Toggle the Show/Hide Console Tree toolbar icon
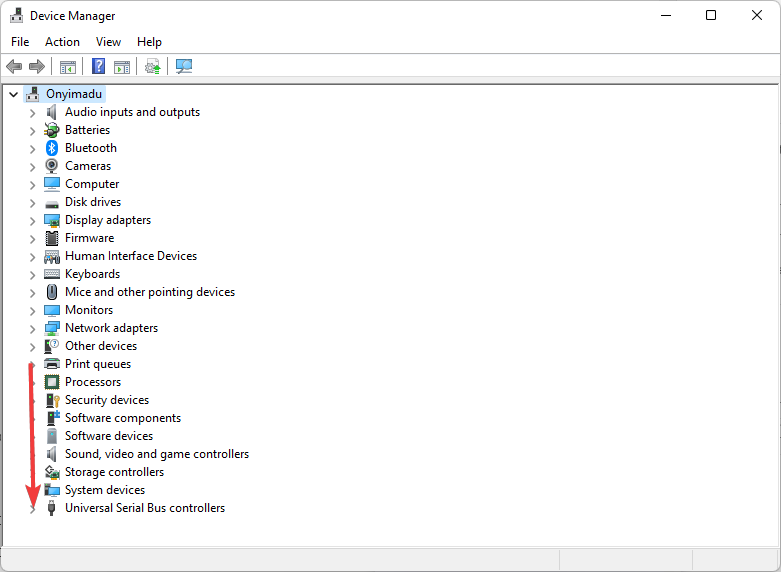This screenshot has height=572, width=781. [68, 66]
